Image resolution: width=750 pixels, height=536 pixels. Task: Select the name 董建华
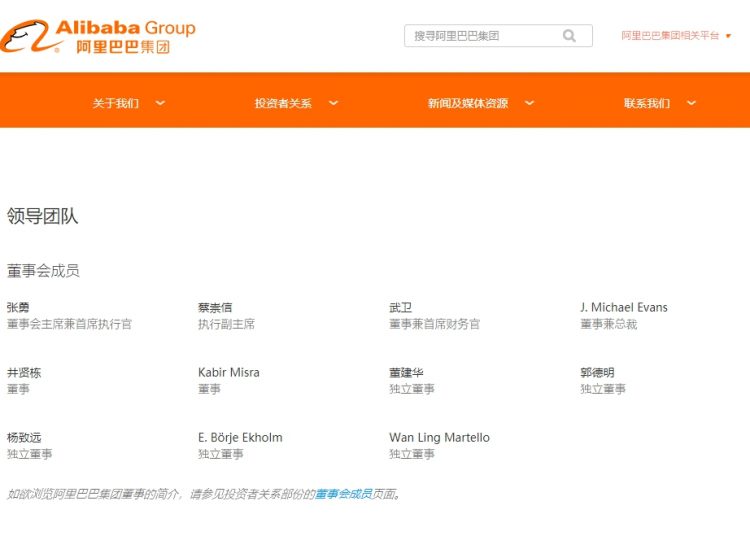pos(407,372)
